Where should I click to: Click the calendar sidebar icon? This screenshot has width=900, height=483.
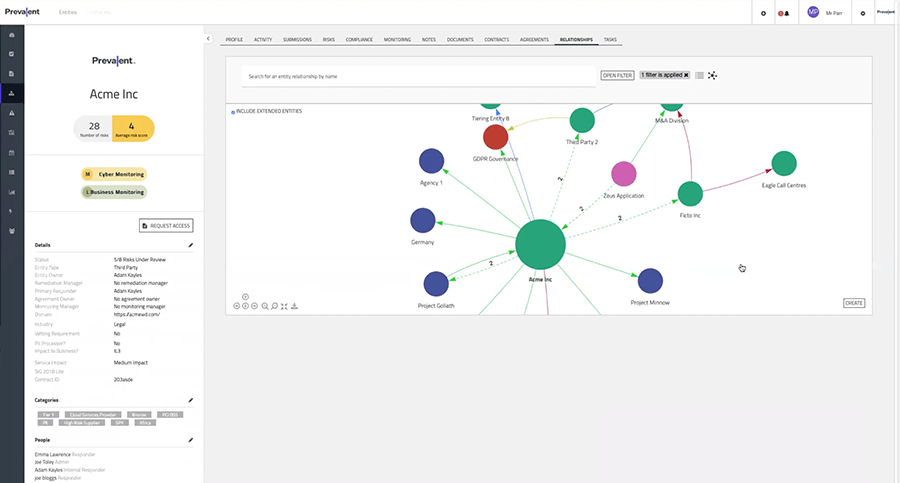(11, 153)
